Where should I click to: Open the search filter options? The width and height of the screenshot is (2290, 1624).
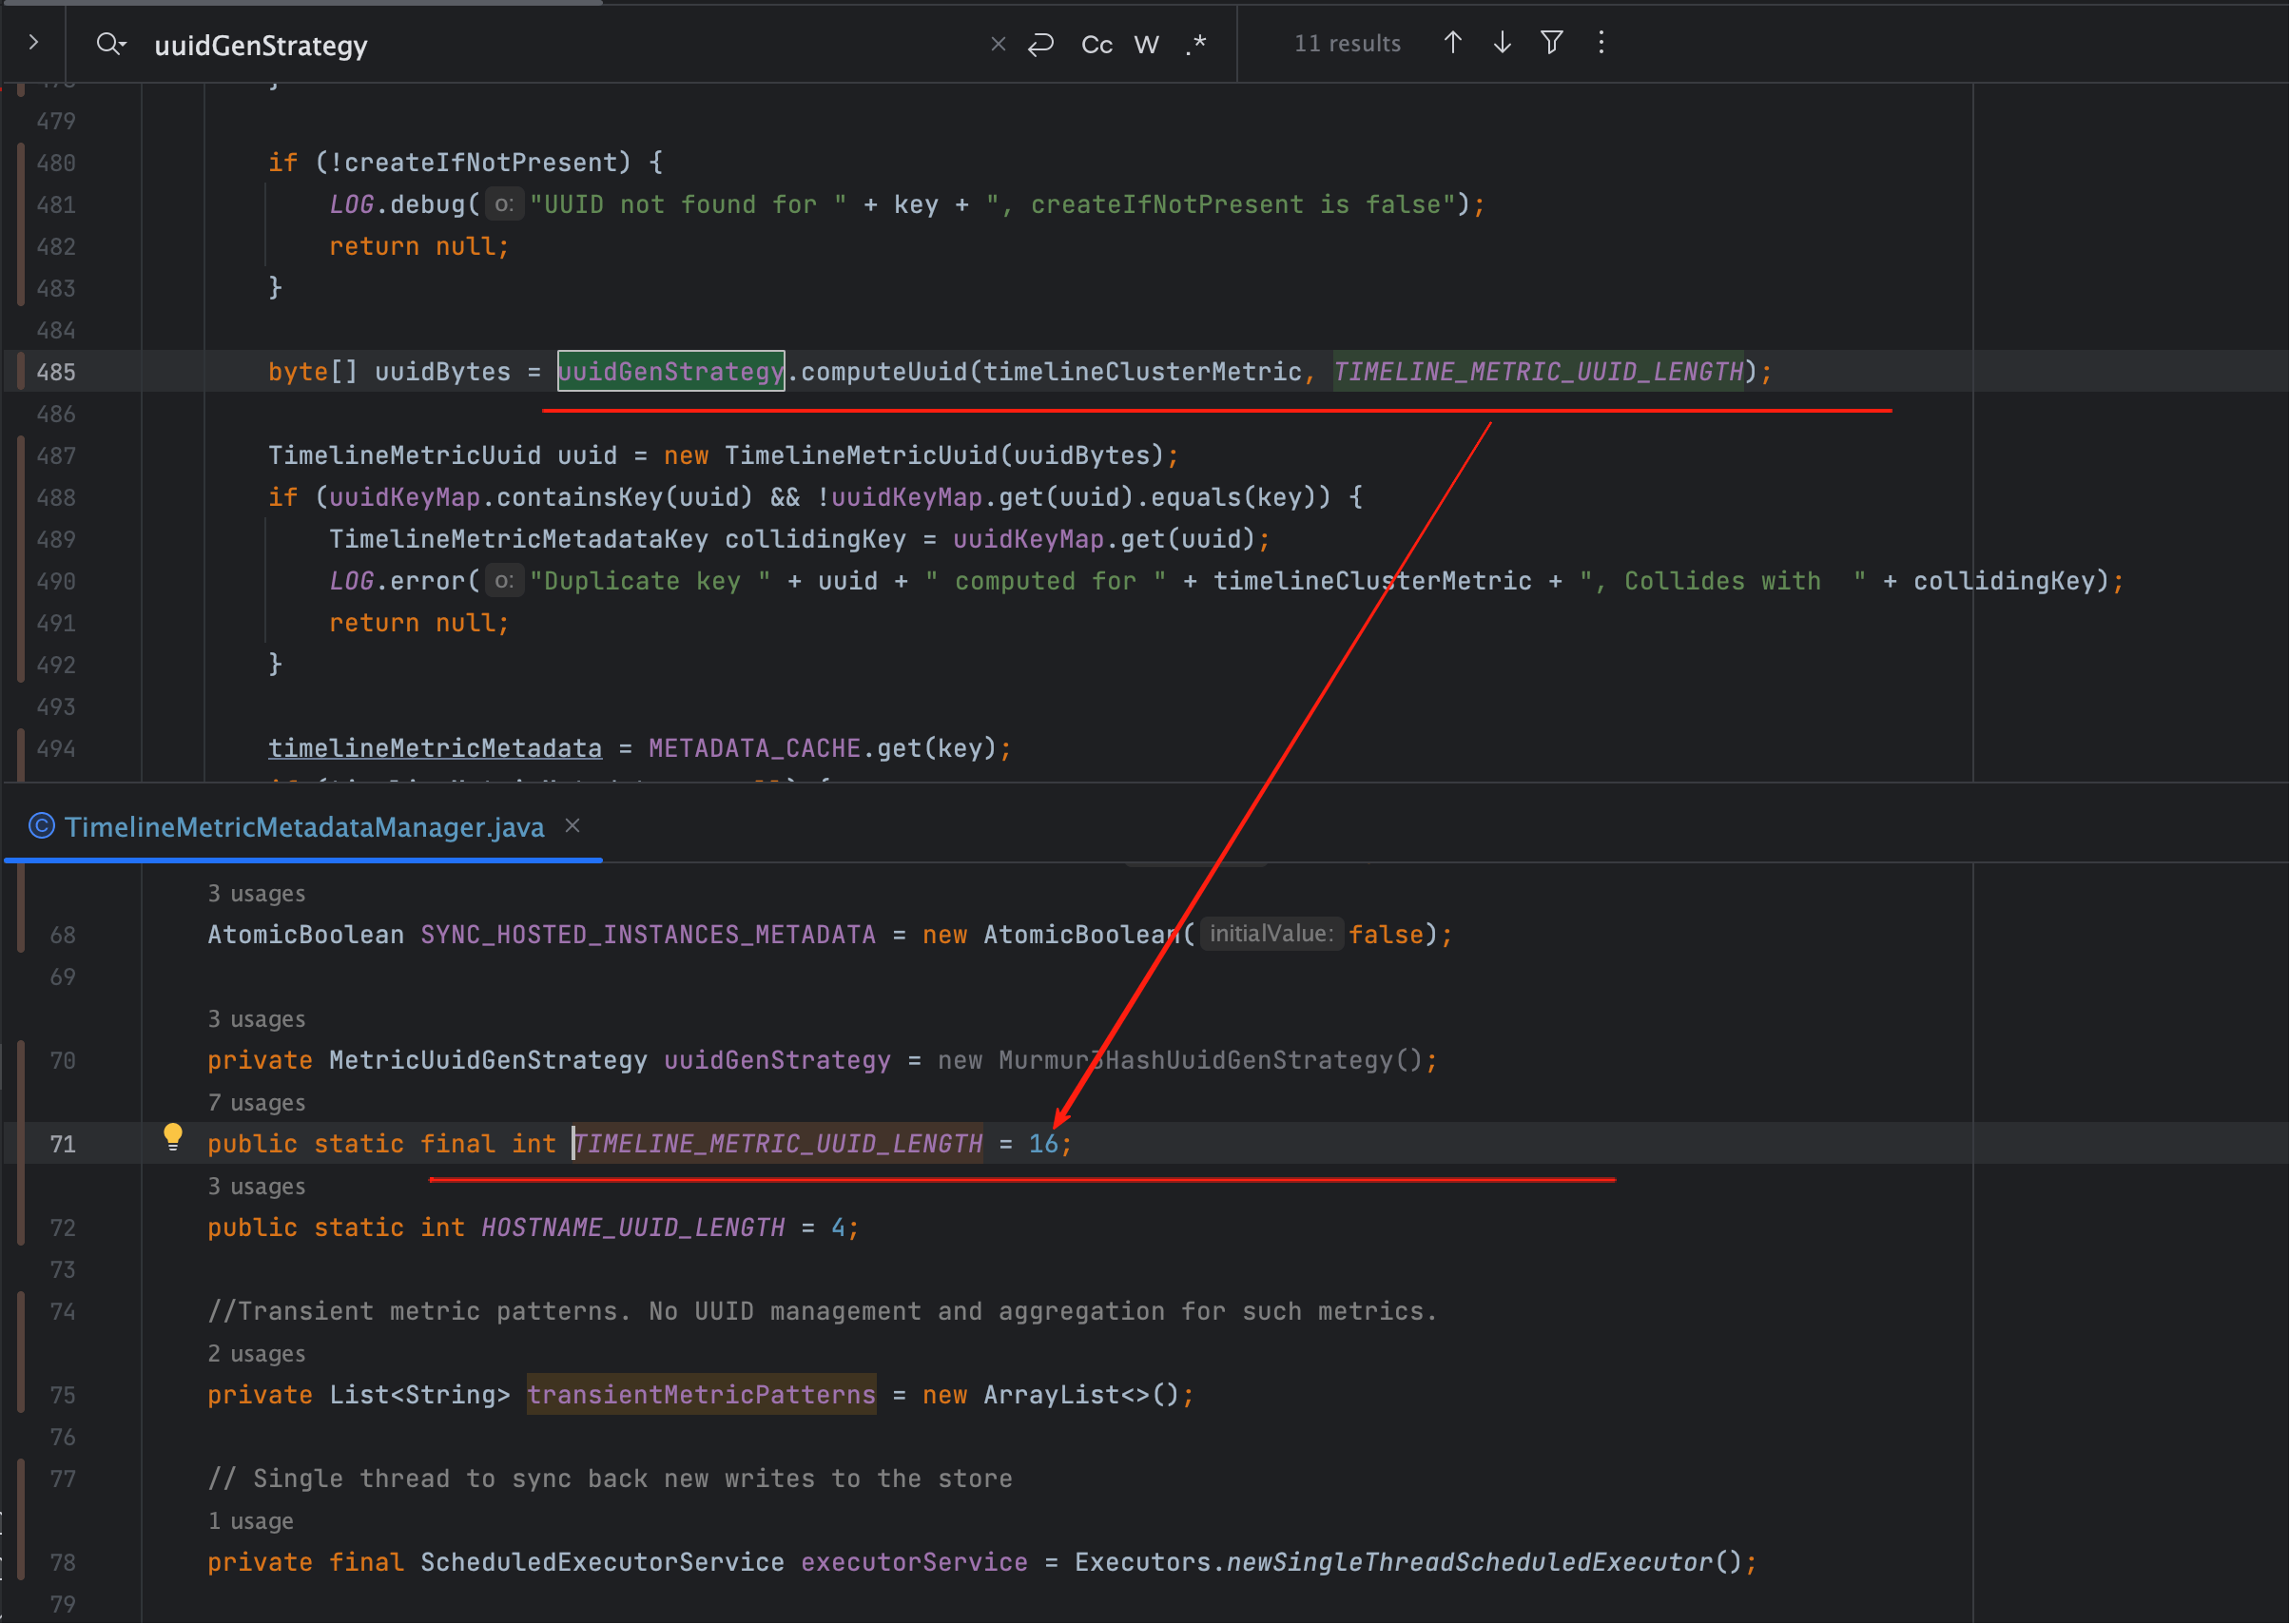pos(1552,43)
